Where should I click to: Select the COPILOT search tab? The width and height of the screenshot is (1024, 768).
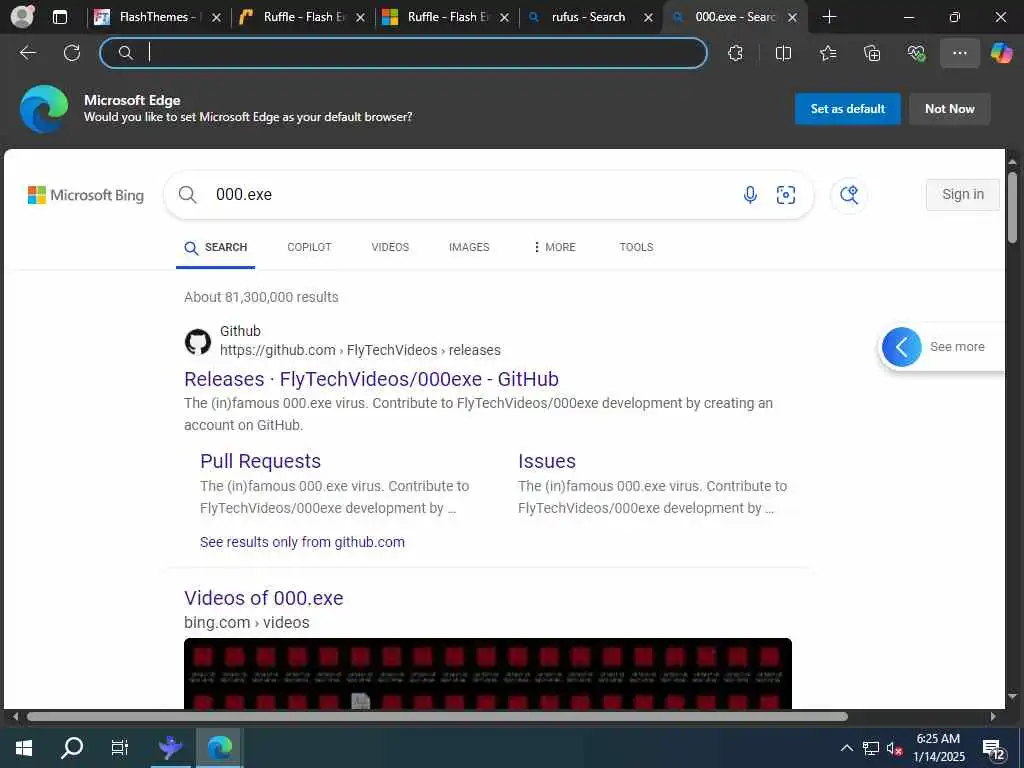pos(310,248)
